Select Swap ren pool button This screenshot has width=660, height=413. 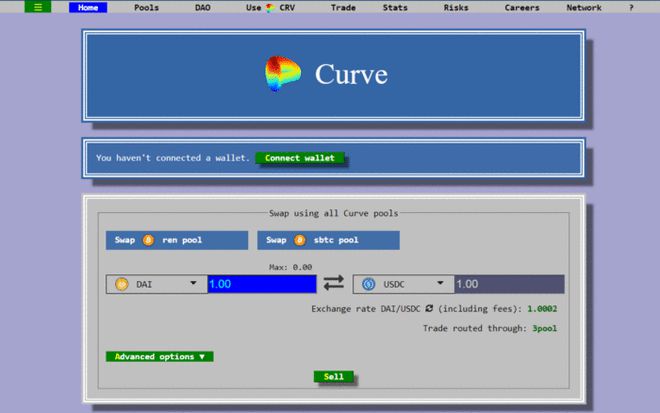[x=177, y=240]
